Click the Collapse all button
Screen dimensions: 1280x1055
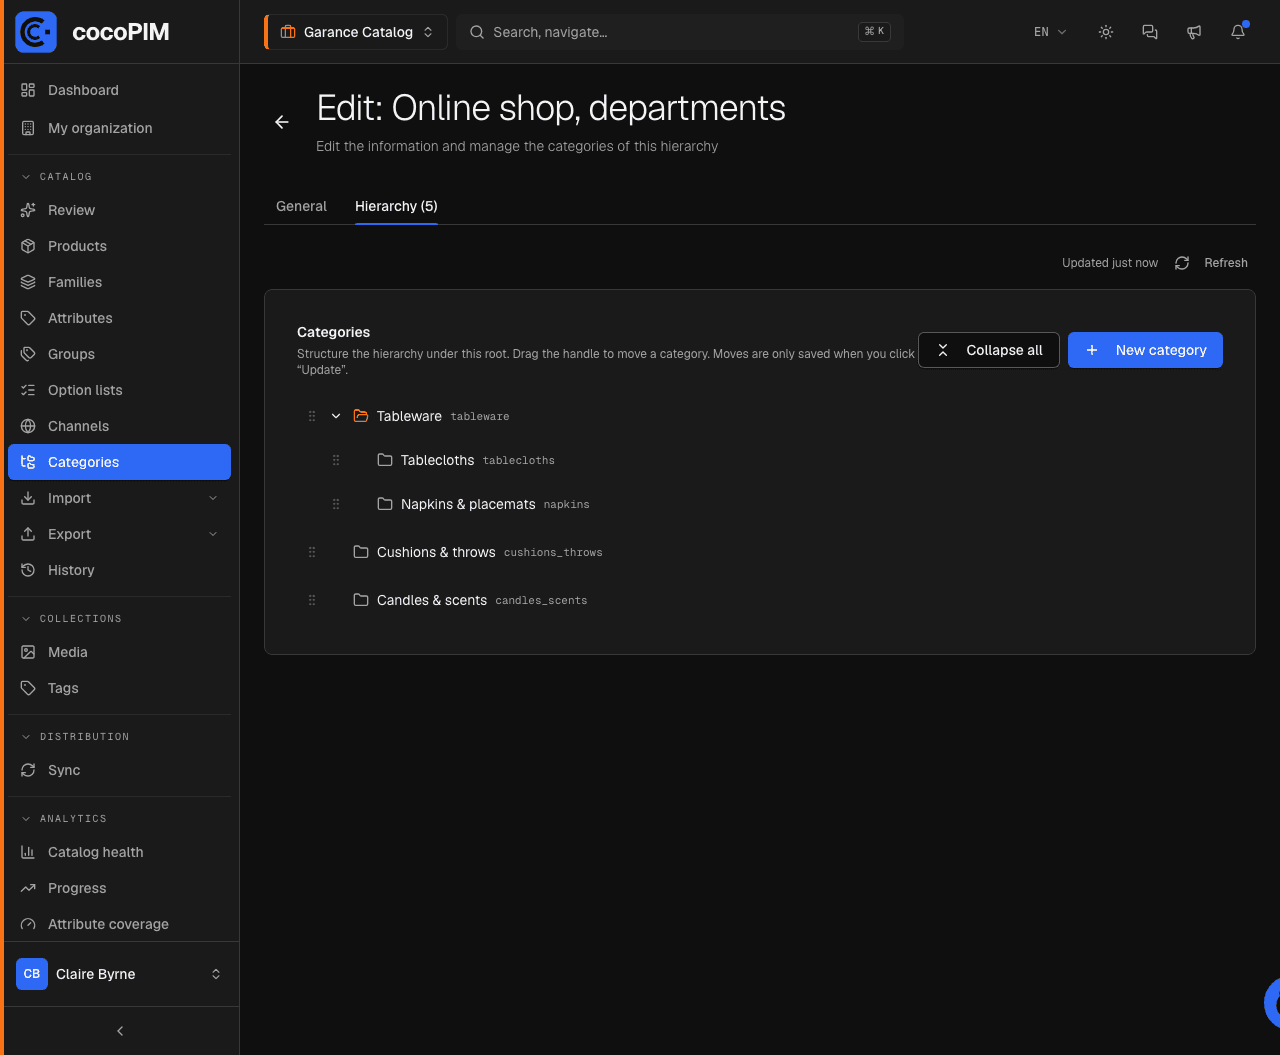point(989,350)
